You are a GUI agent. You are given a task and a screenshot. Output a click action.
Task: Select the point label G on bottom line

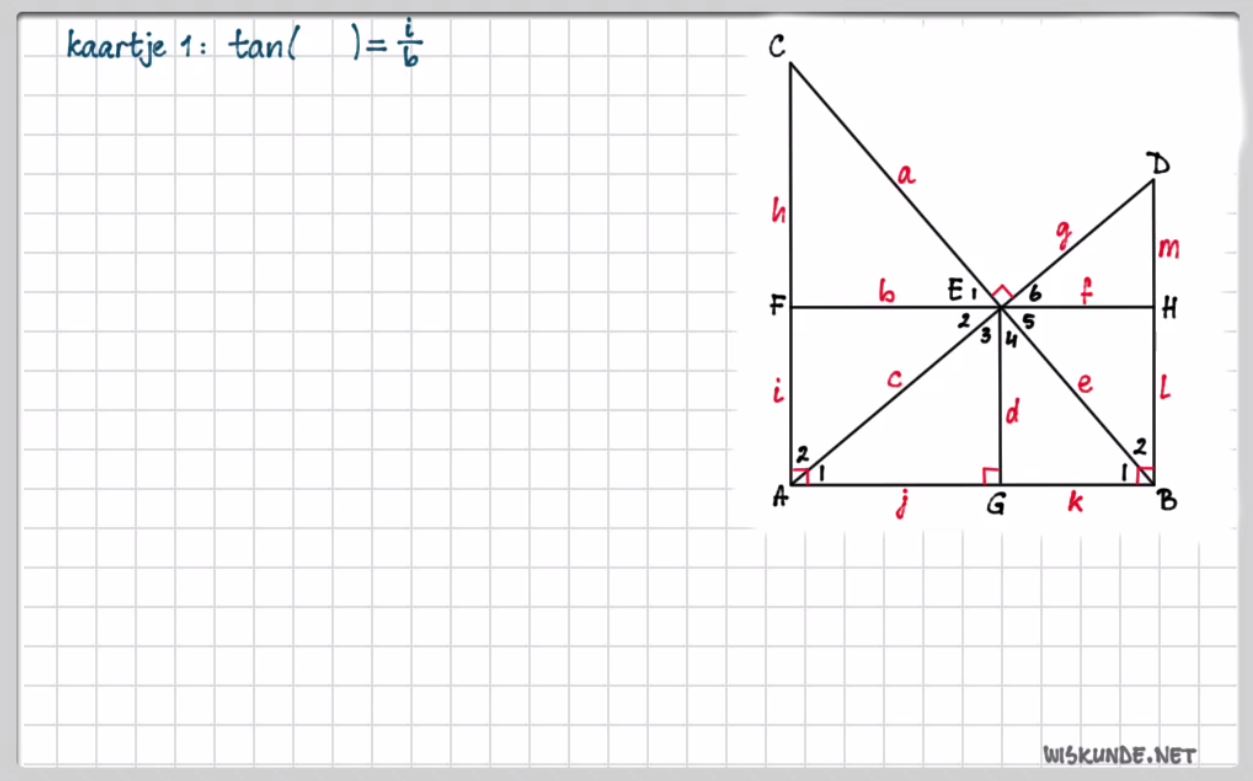996,505
